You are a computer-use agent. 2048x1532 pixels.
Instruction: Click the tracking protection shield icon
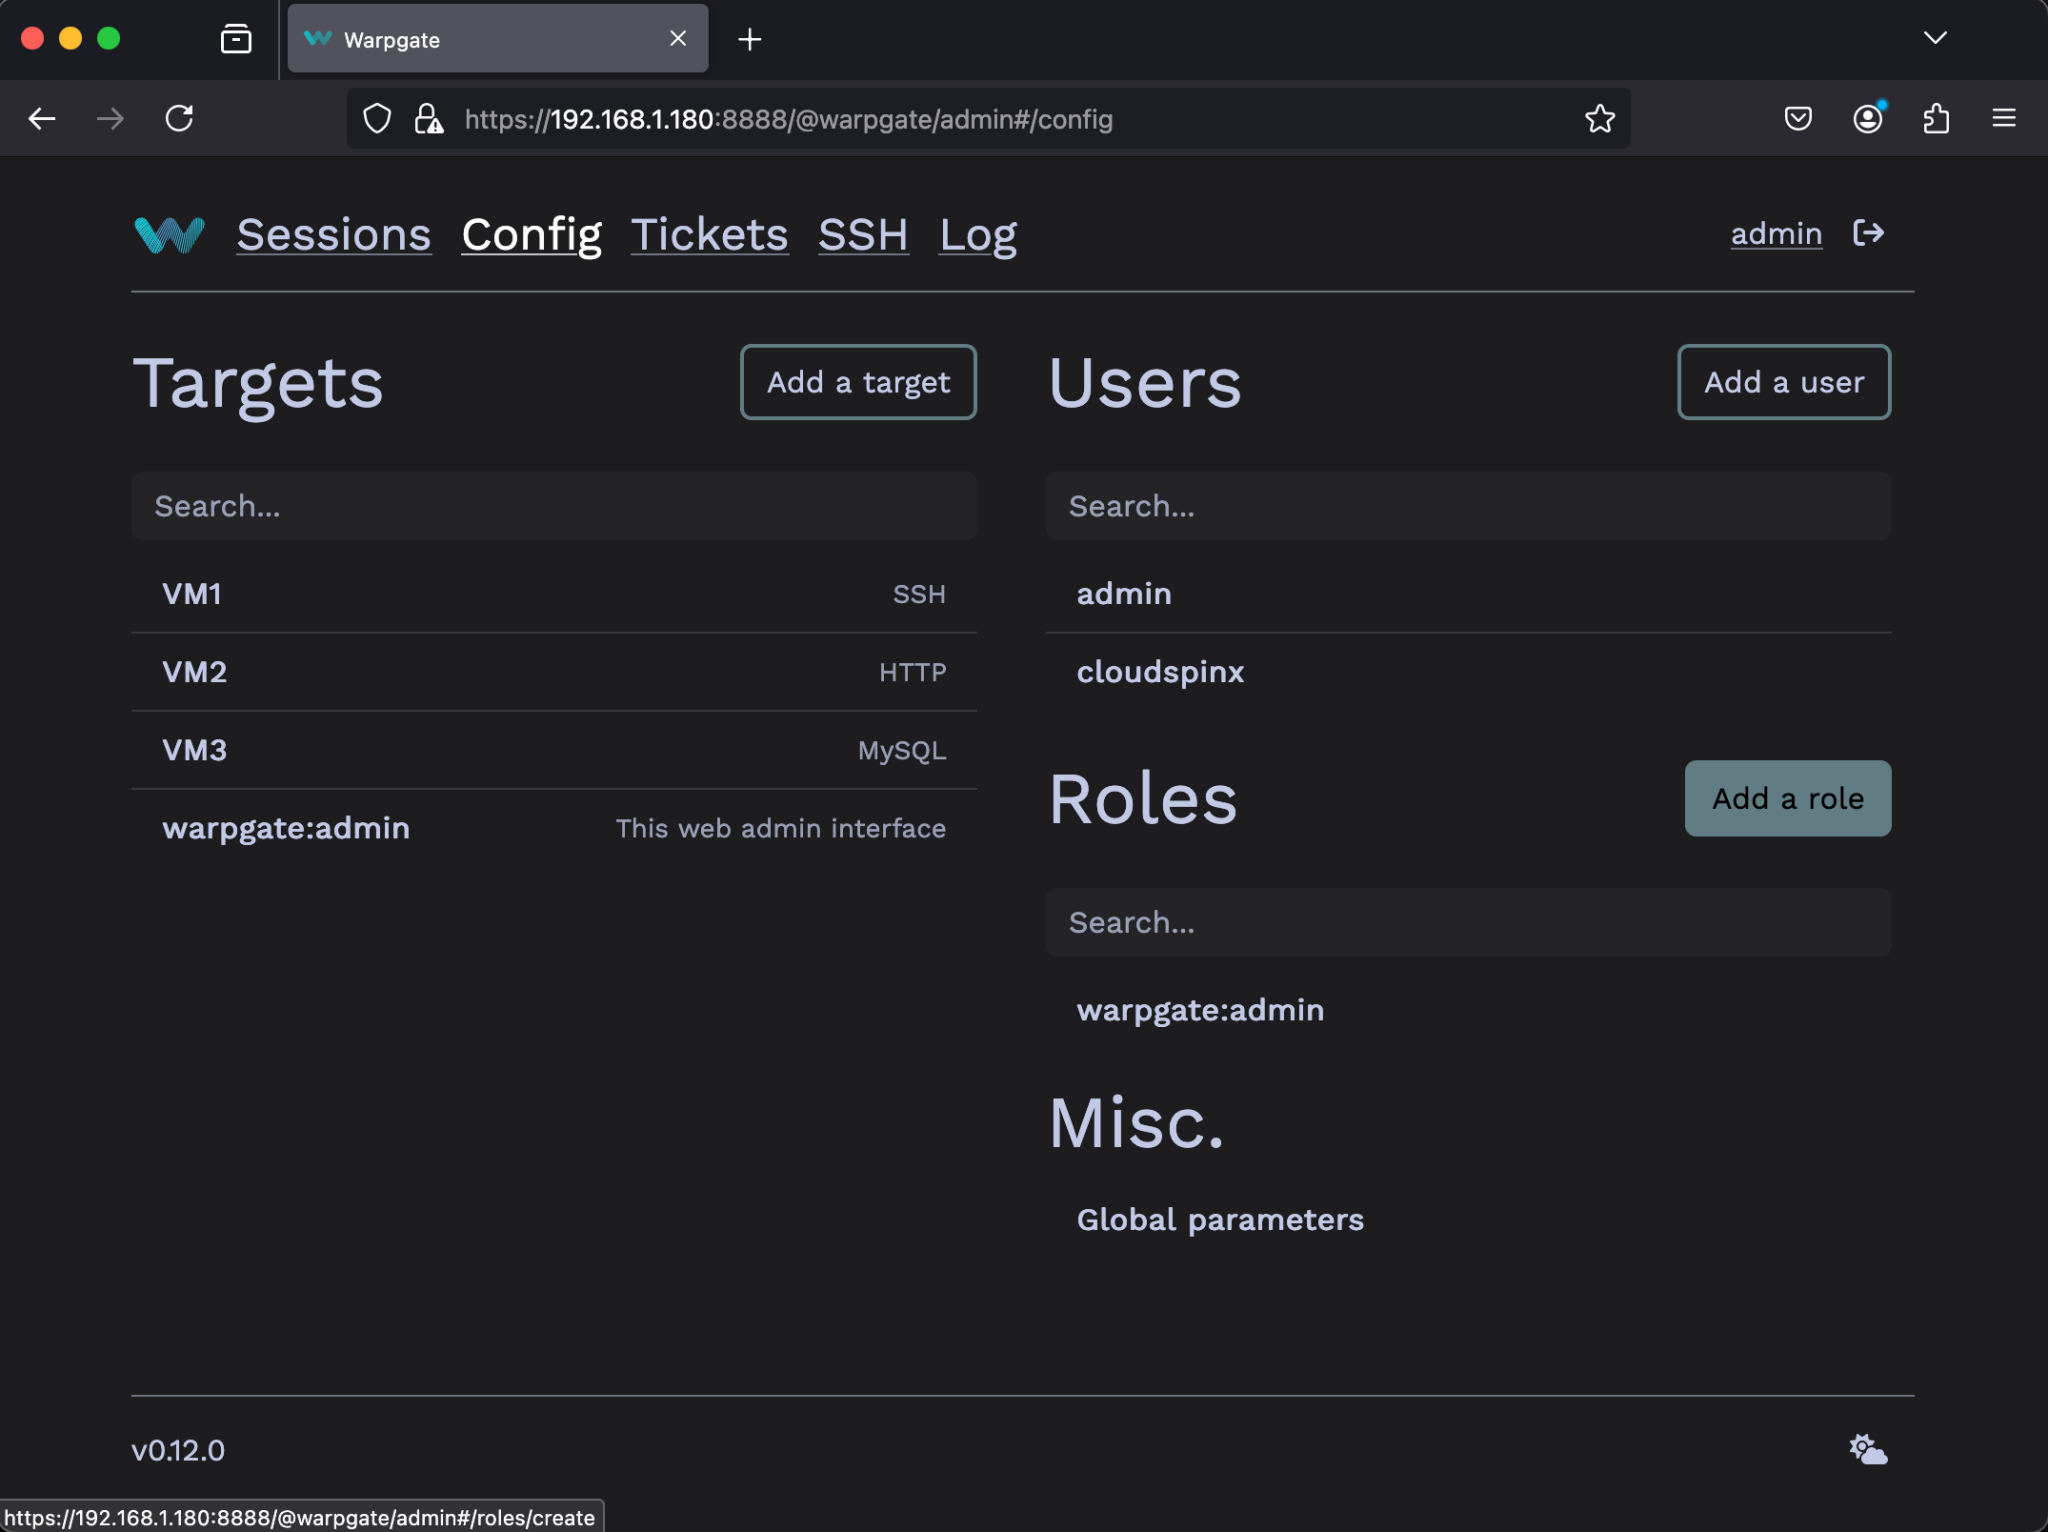coord(377,118)
